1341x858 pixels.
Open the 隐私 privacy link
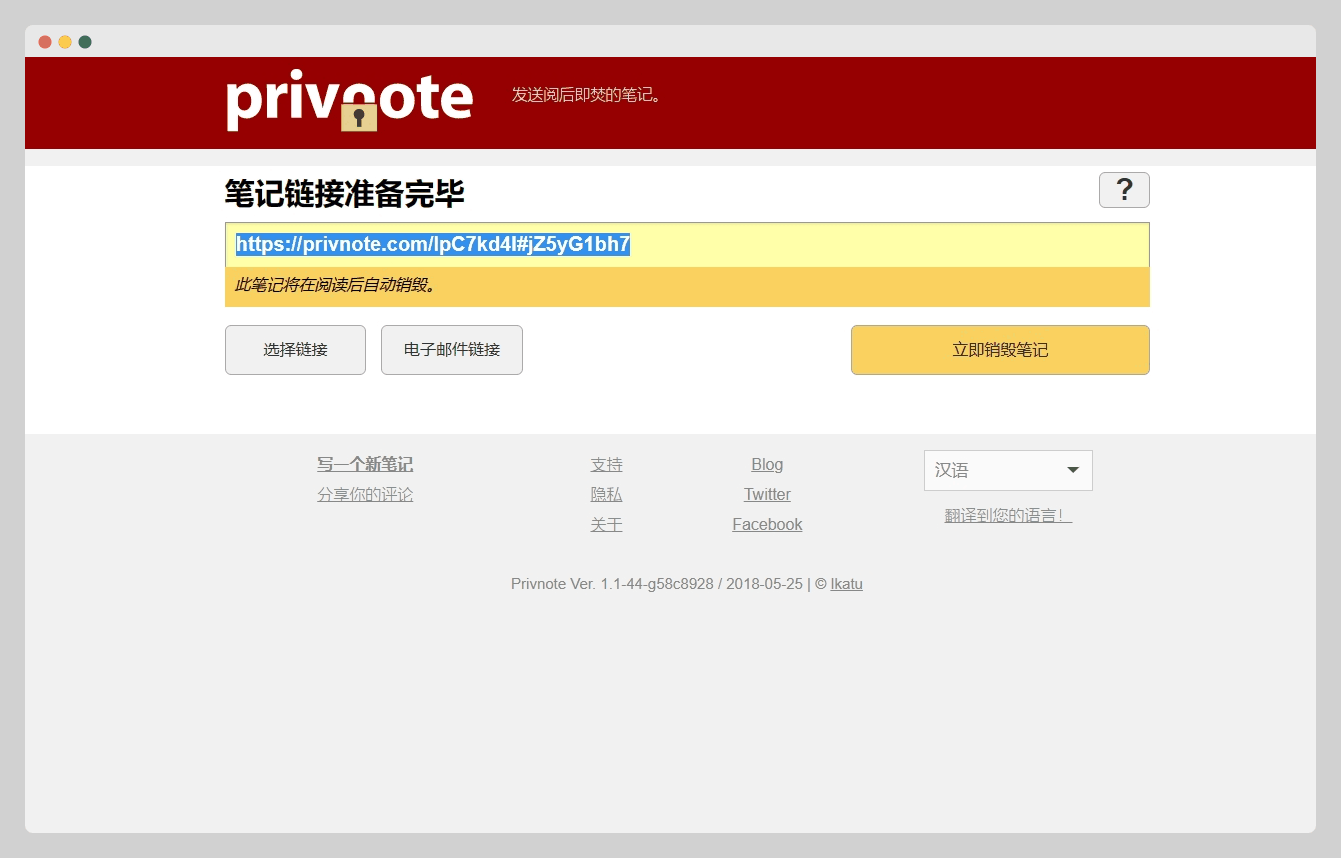click(x=606, y=495)
